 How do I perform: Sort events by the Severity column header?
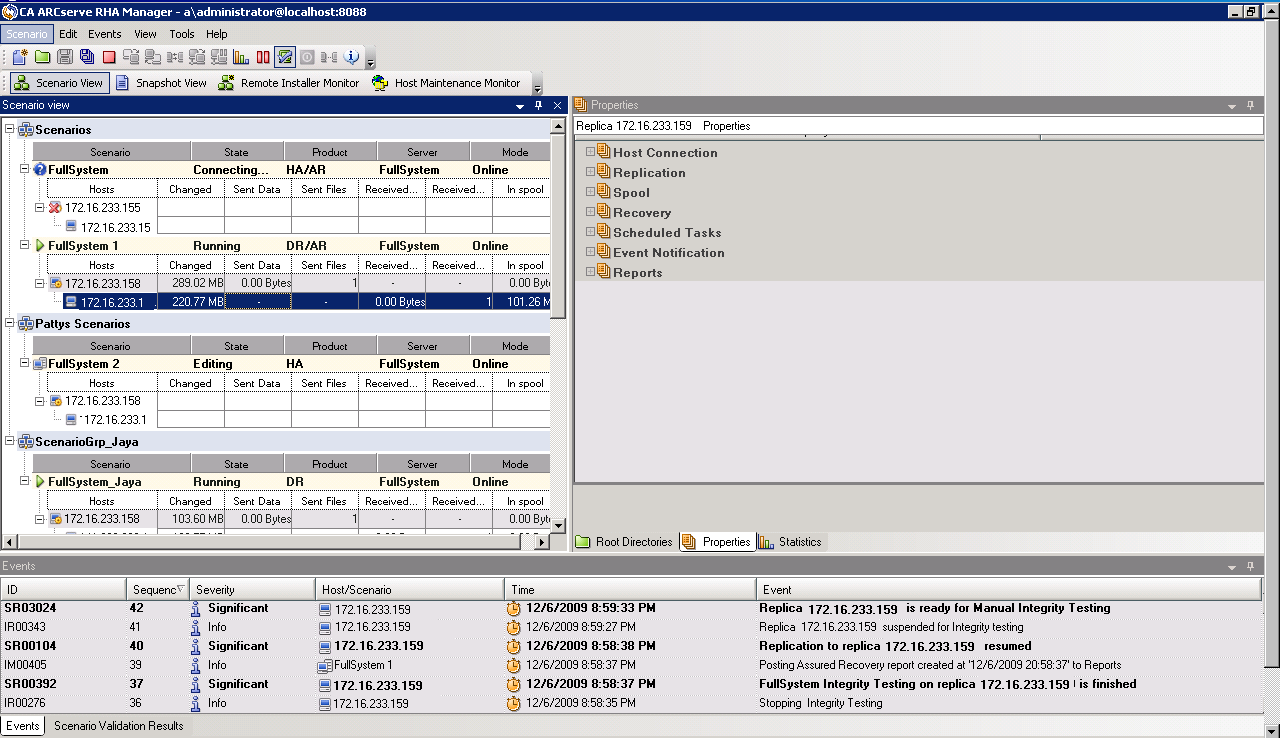251,589
